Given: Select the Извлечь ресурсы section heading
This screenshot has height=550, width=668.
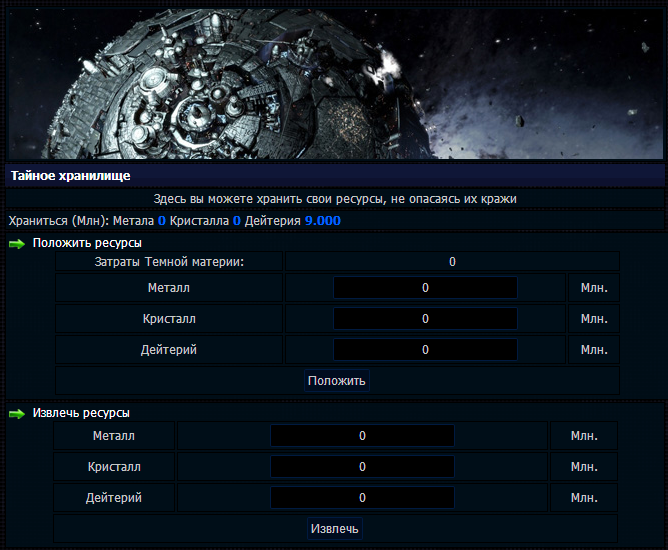Looking at the screenshot, I should point(81,413).
